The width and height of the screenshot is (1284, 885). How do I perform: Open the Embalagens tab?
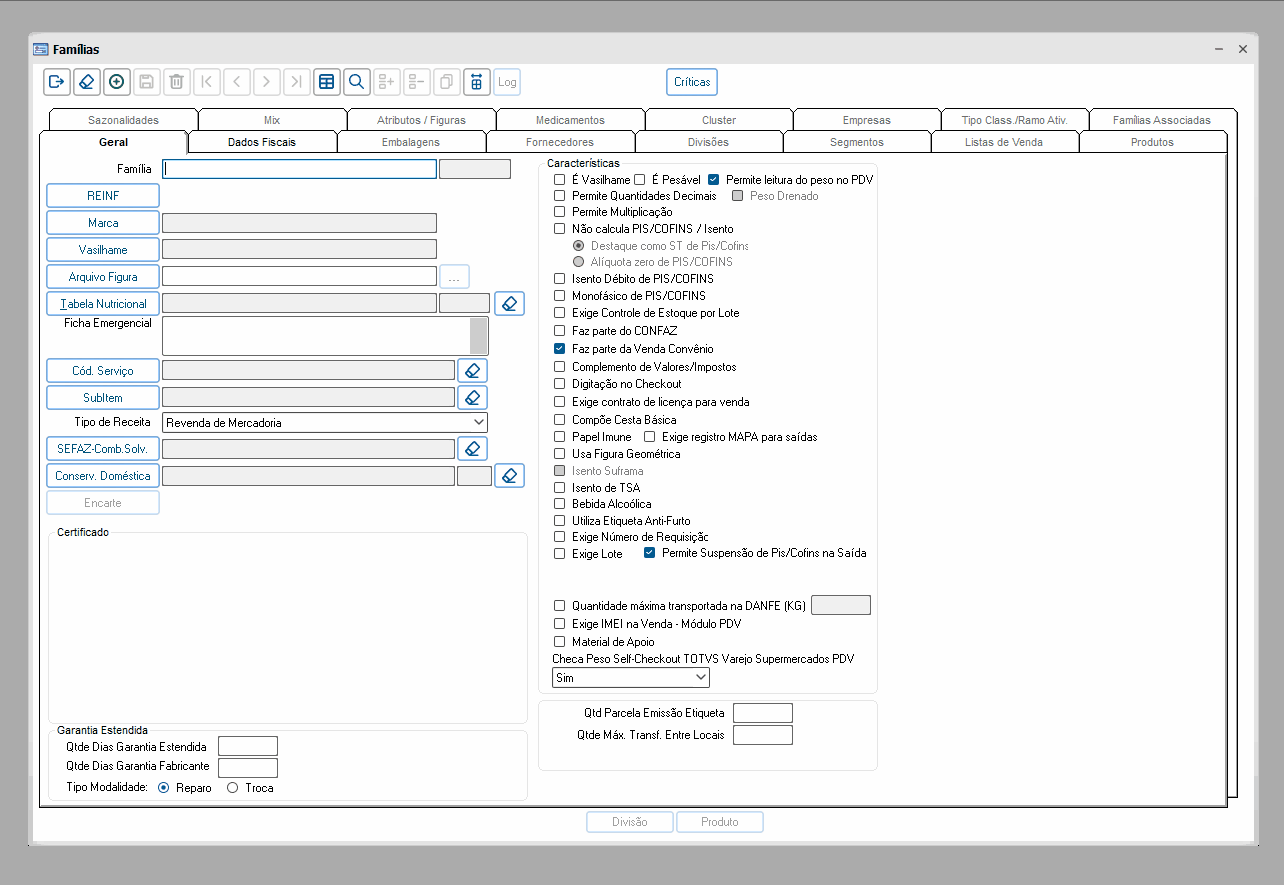click(x=411, y=142)
